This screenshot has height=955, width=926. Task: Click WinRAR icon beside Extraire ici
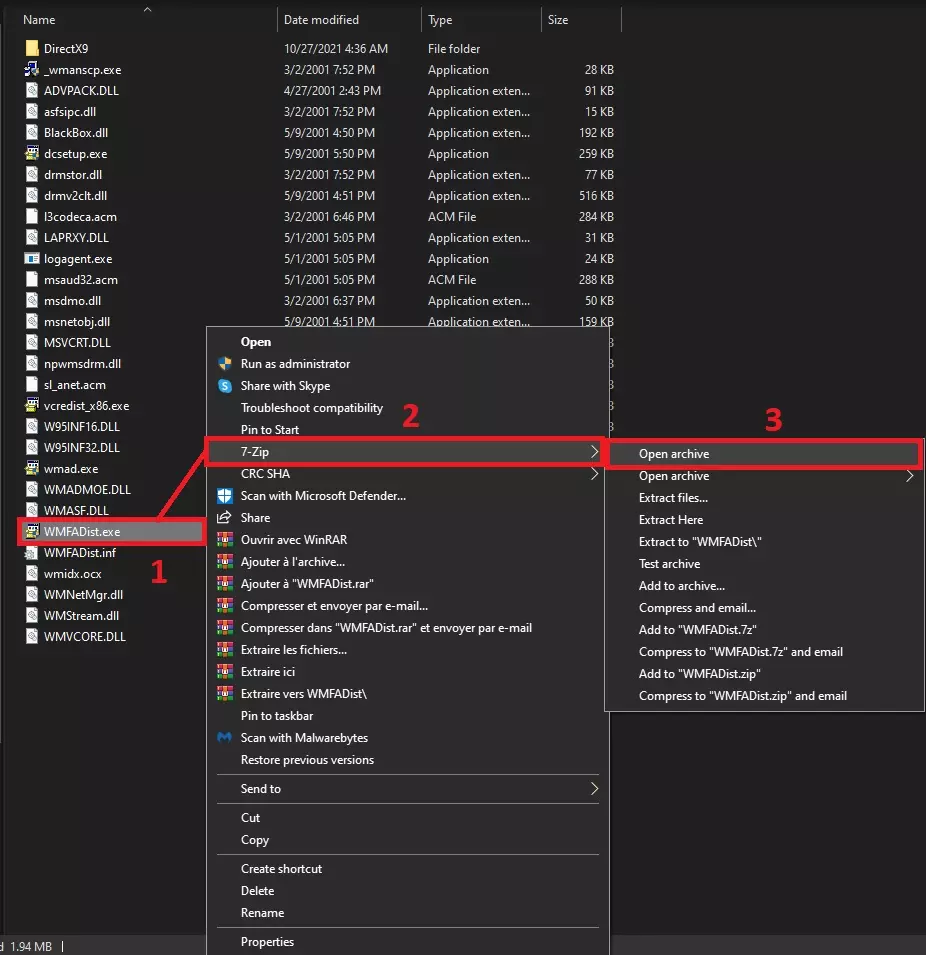click(225, 672)
